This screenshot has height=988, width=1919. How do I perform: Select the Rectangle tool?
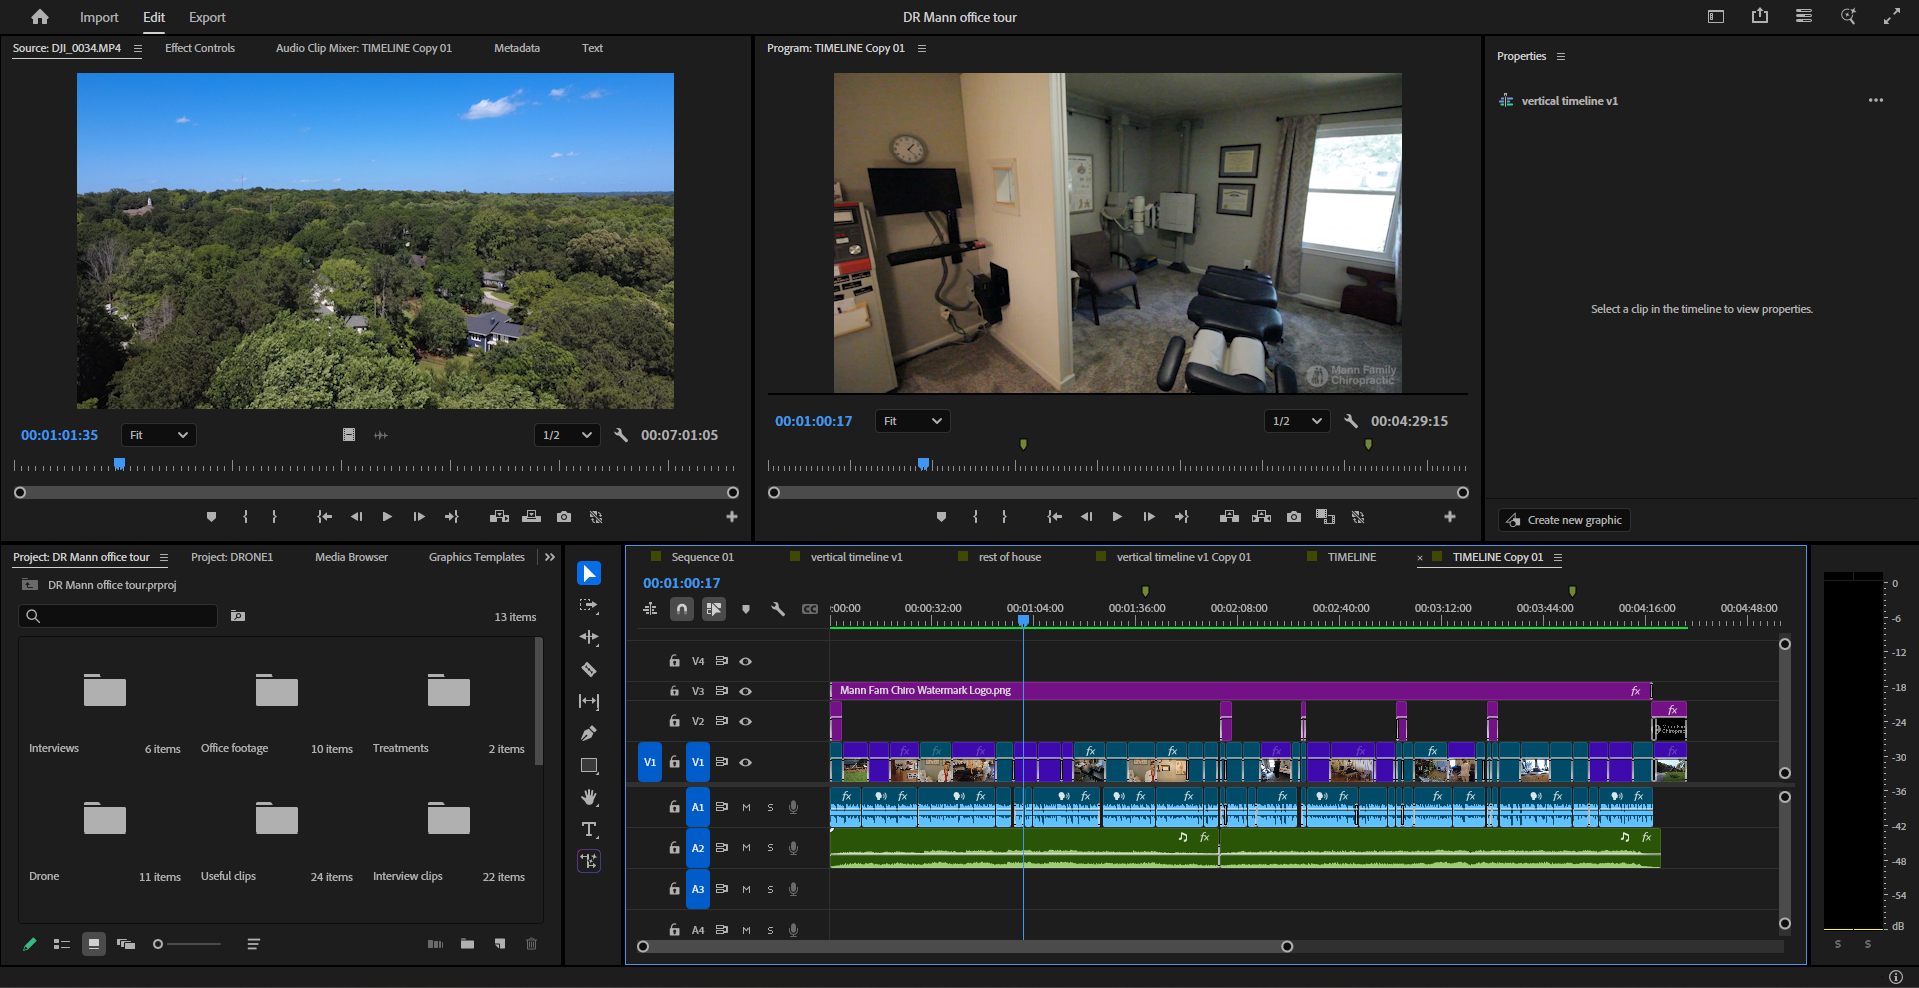(x=589, y=765)
